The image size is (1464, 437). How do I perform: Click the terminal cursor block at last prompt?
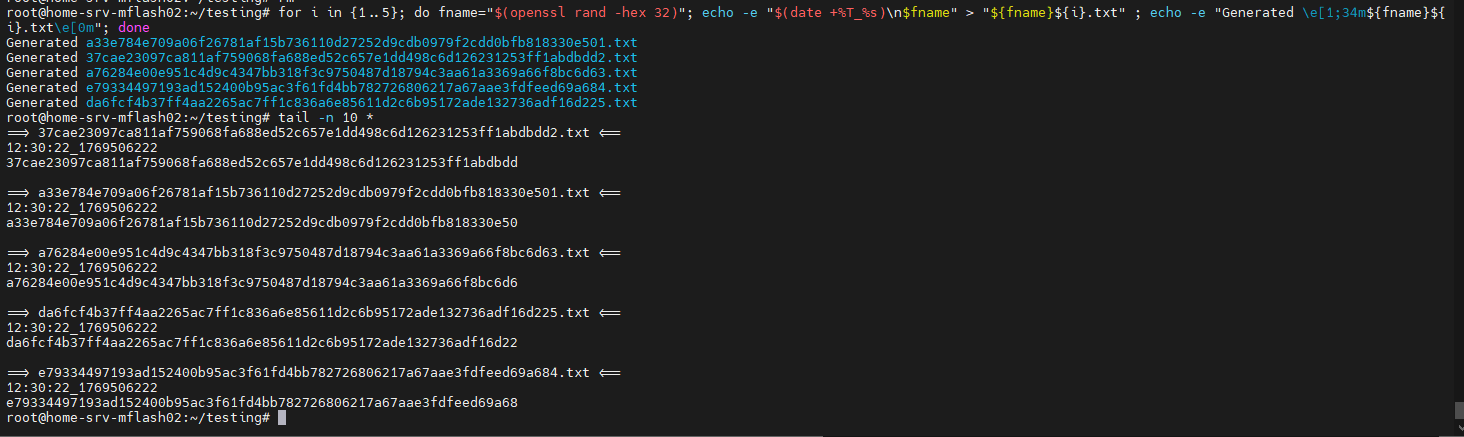tap(282, 417)
